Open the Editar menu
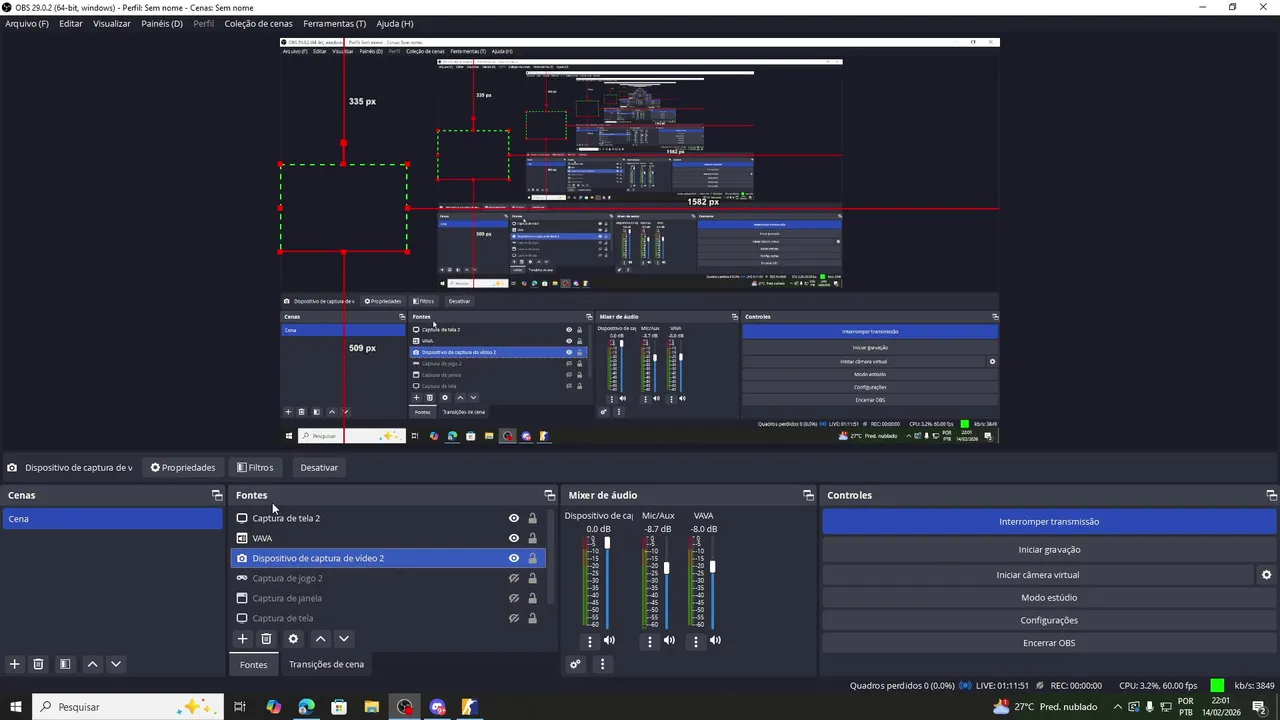This screenshot has height=720, width=1280. pos(71,23)
